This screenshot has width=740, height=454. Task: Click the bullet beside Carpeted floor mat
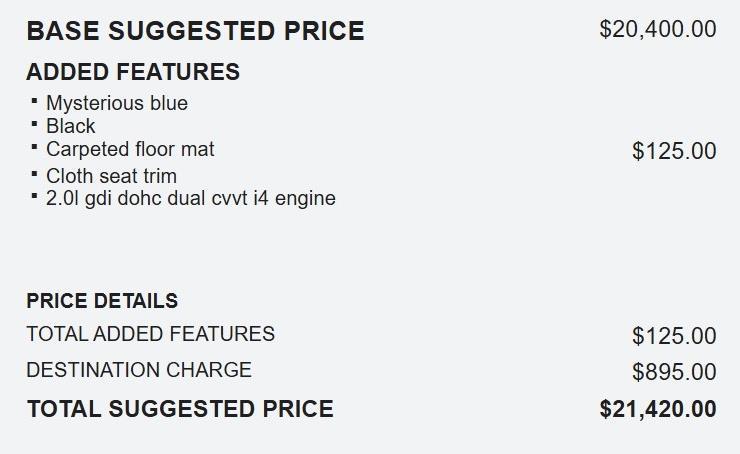click(34, 147)
